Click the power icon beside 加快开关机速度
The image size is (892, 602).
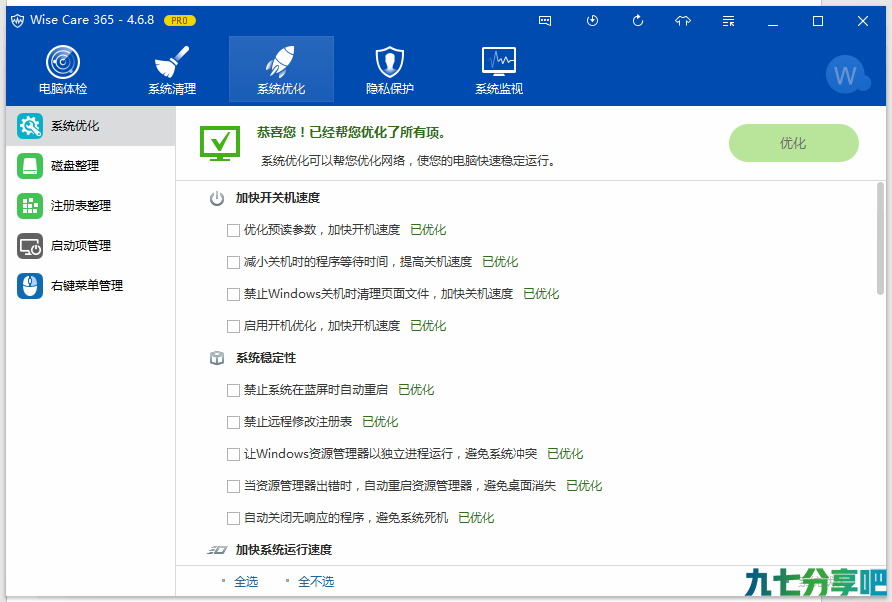pos(217,199)
